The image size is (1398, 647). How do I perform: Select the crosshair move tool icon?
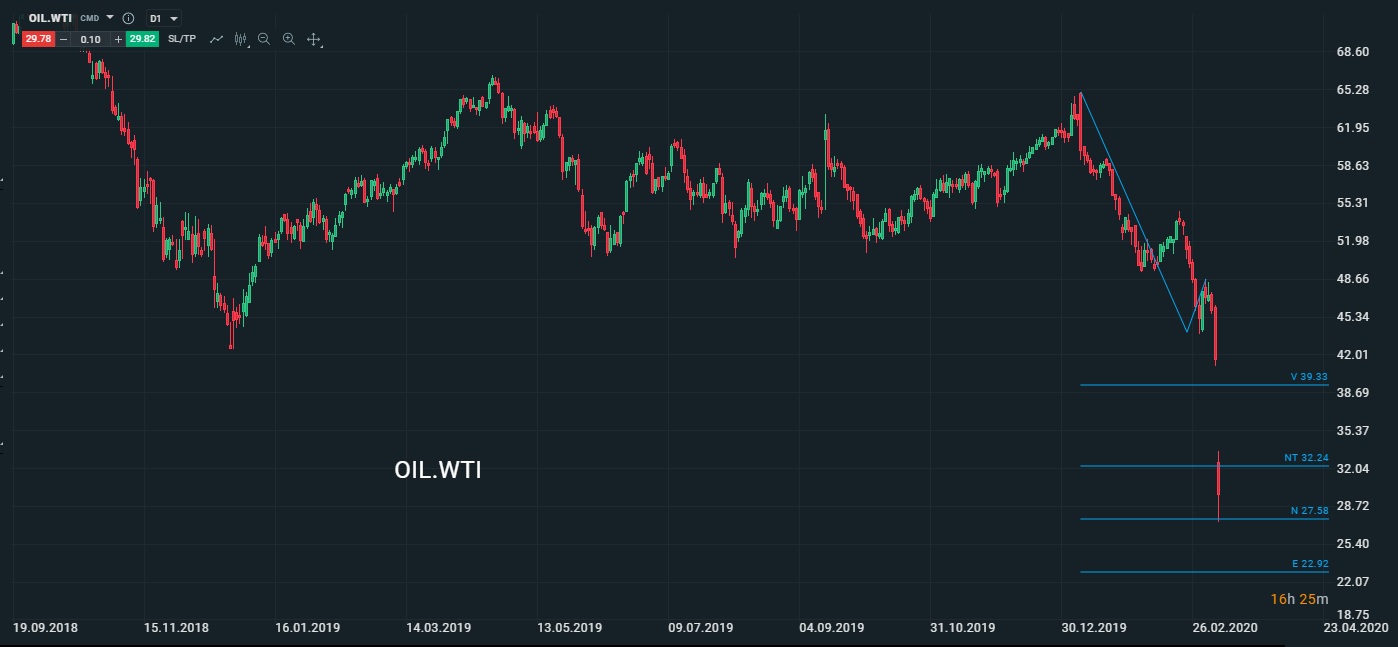pos(313,39)
